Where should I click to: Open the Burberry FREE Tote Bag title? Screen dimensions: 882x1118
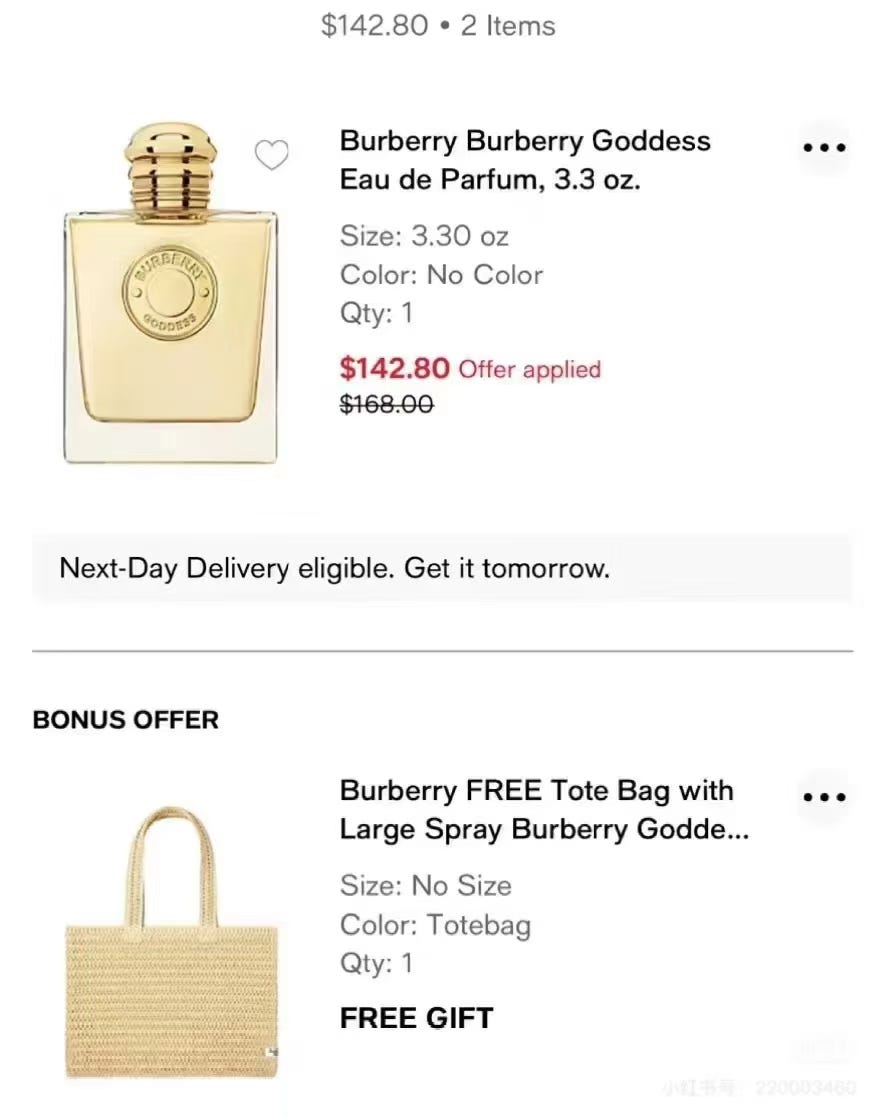543,810
